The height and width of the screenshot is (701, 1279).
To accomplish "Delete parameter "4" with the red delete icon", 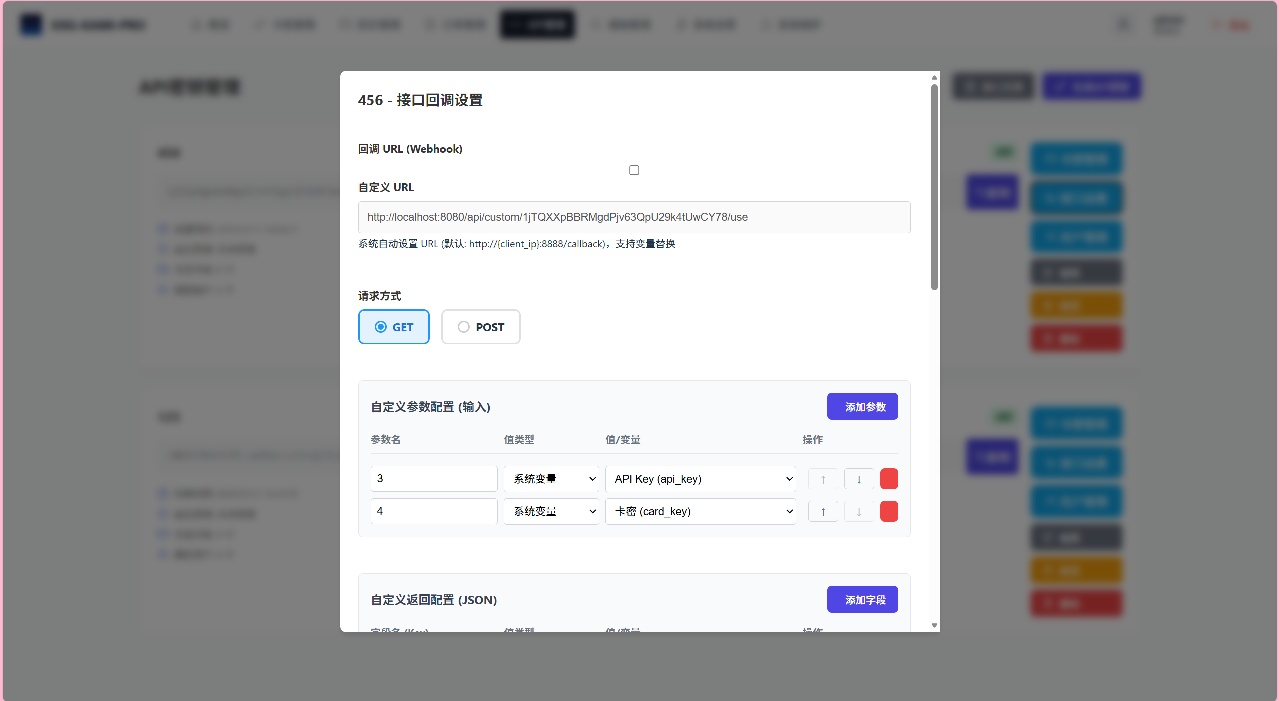I will point(889,511).
